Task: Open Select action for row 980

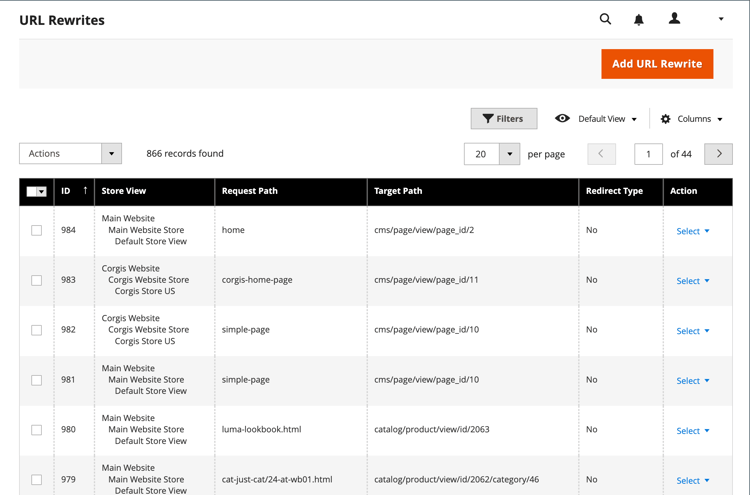Action: click(x=693, y=431)
